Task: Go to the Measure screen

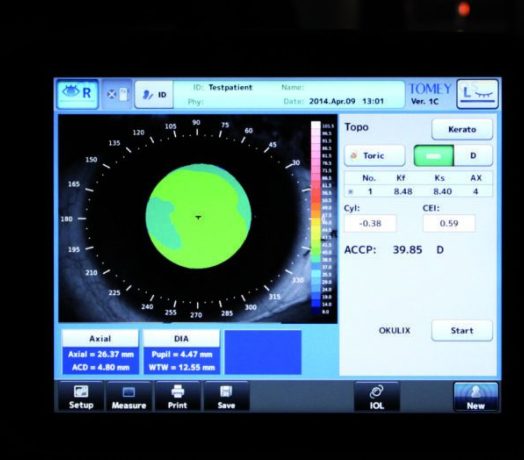Action: click(129, 397)
